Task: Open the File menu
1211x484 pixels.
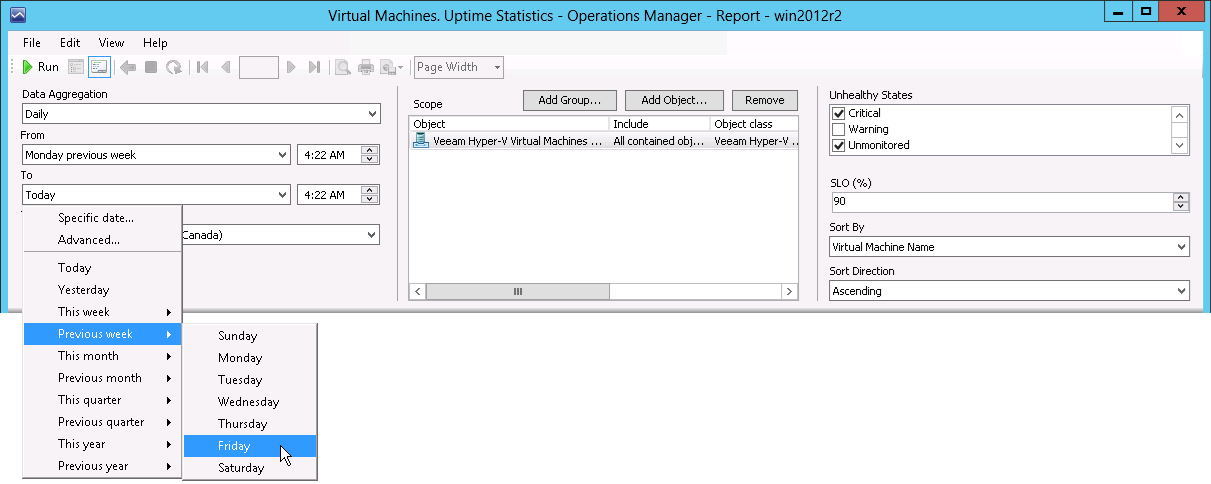Action: [31, 43]
